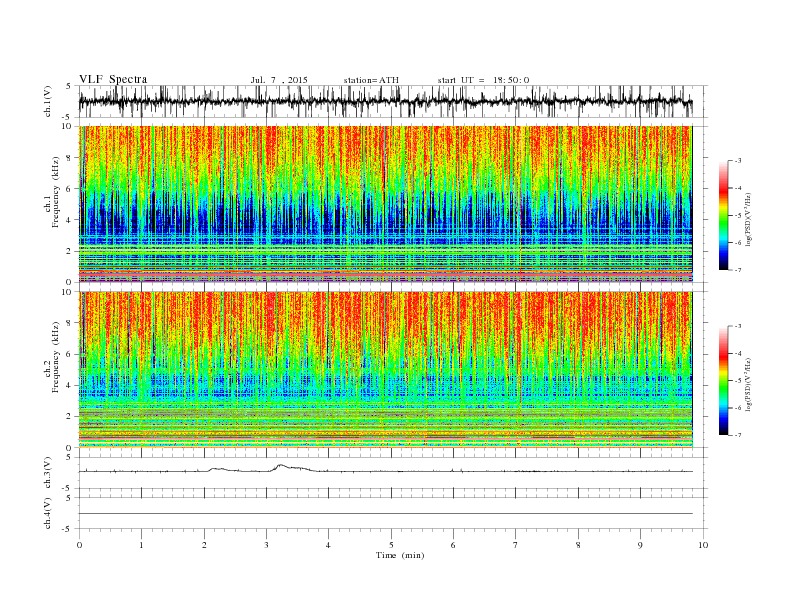Click the "ch.3(V)" axis label

[48, 473]
